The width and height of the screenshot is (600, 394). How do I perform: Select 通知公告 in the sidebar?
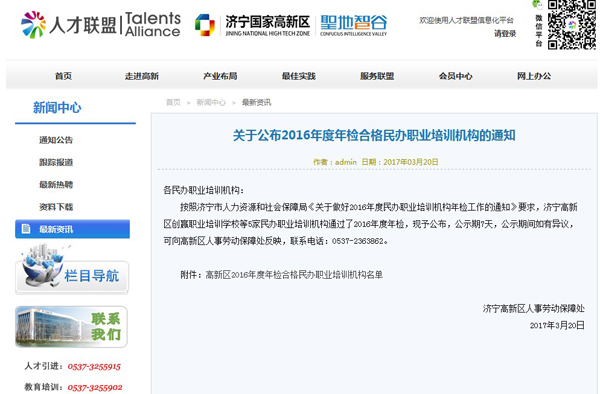pos(56,140)
